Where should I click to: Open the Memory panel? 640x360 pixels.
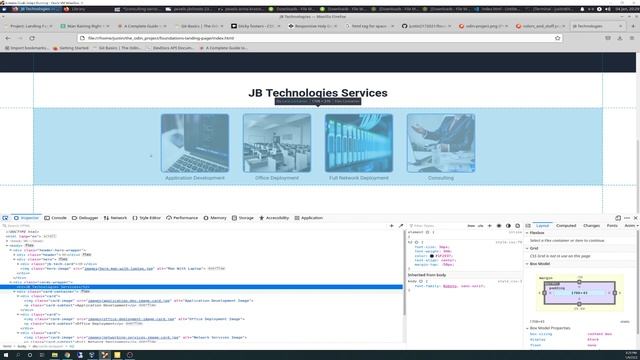pyautogui.click(x=215, y=218)
